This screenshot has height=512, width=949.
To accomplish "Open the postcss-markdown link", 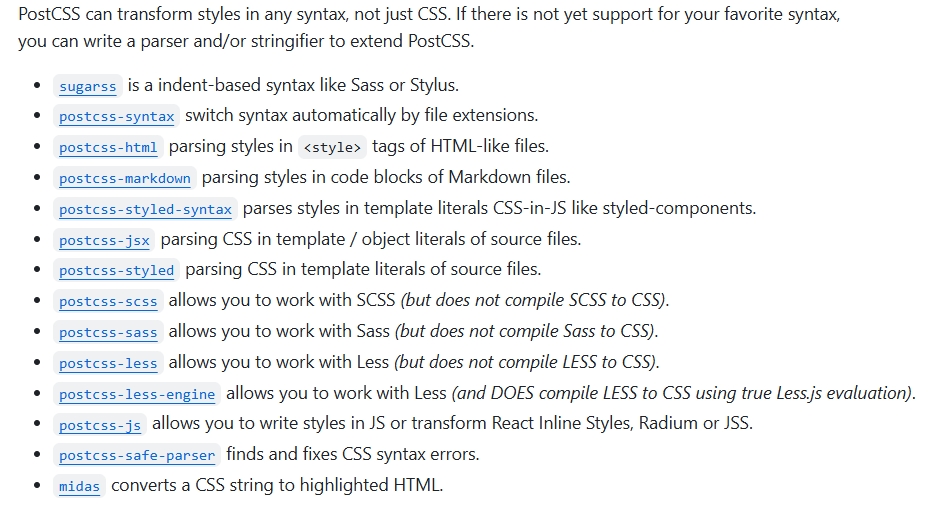I will click(x=124, y=178).
